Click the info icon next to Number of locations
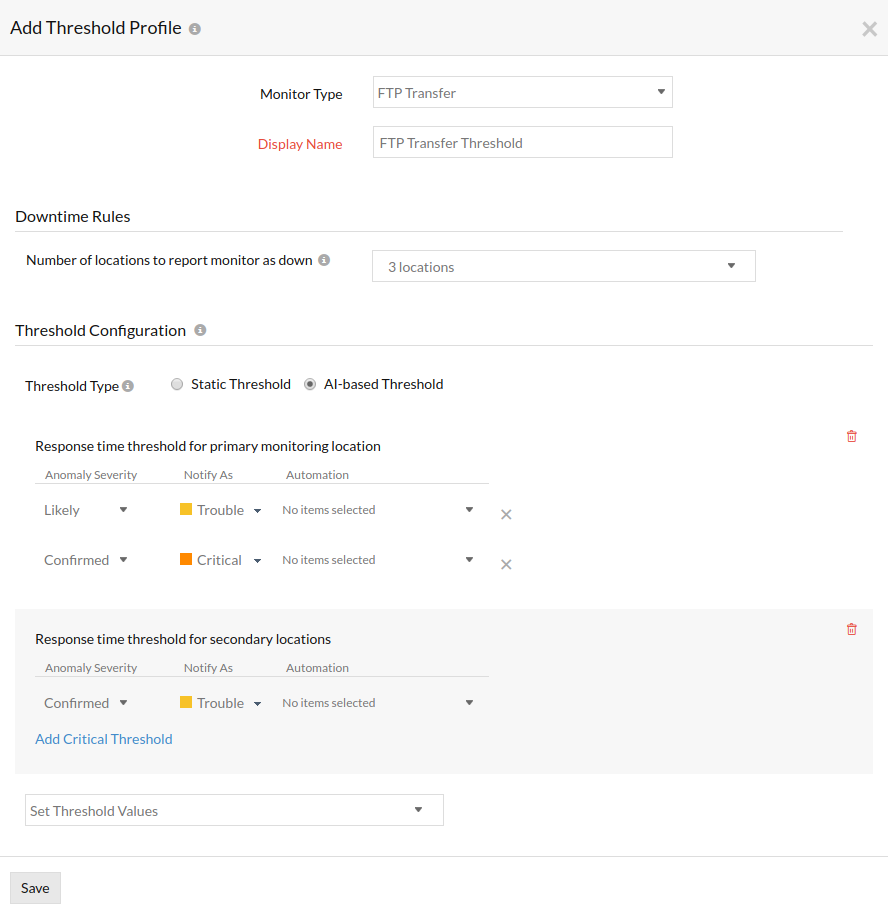 323,259
